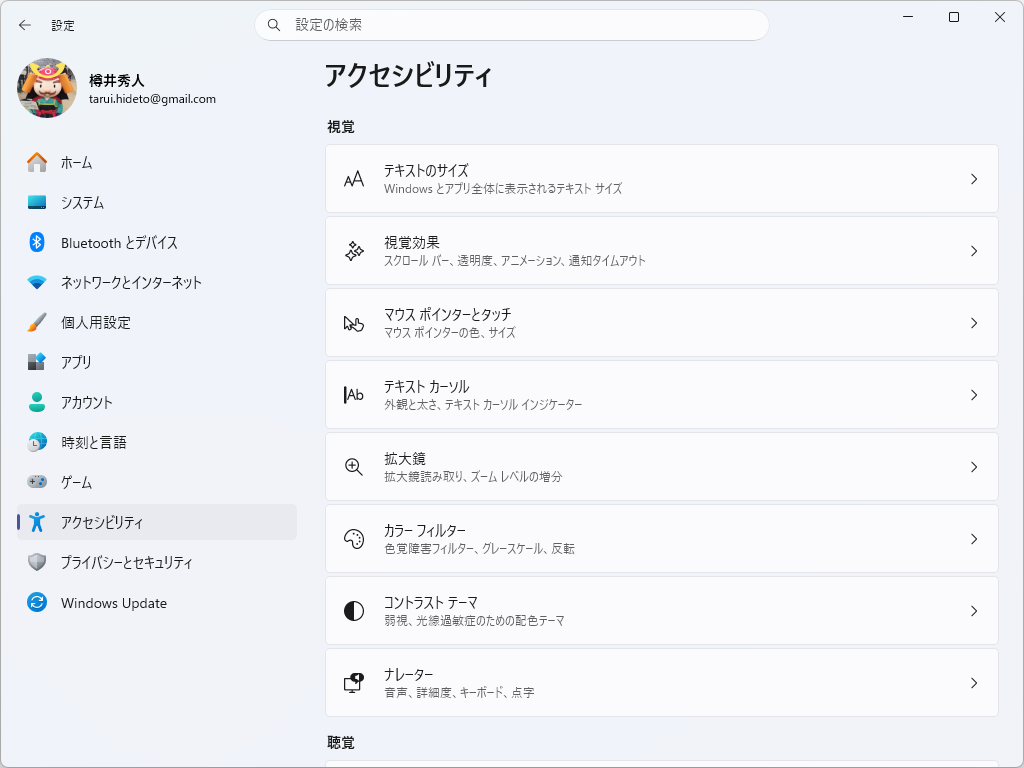1024x768 pixels.
Task: Open 視覚効果 via its right chevron
Action: point(974,251)
